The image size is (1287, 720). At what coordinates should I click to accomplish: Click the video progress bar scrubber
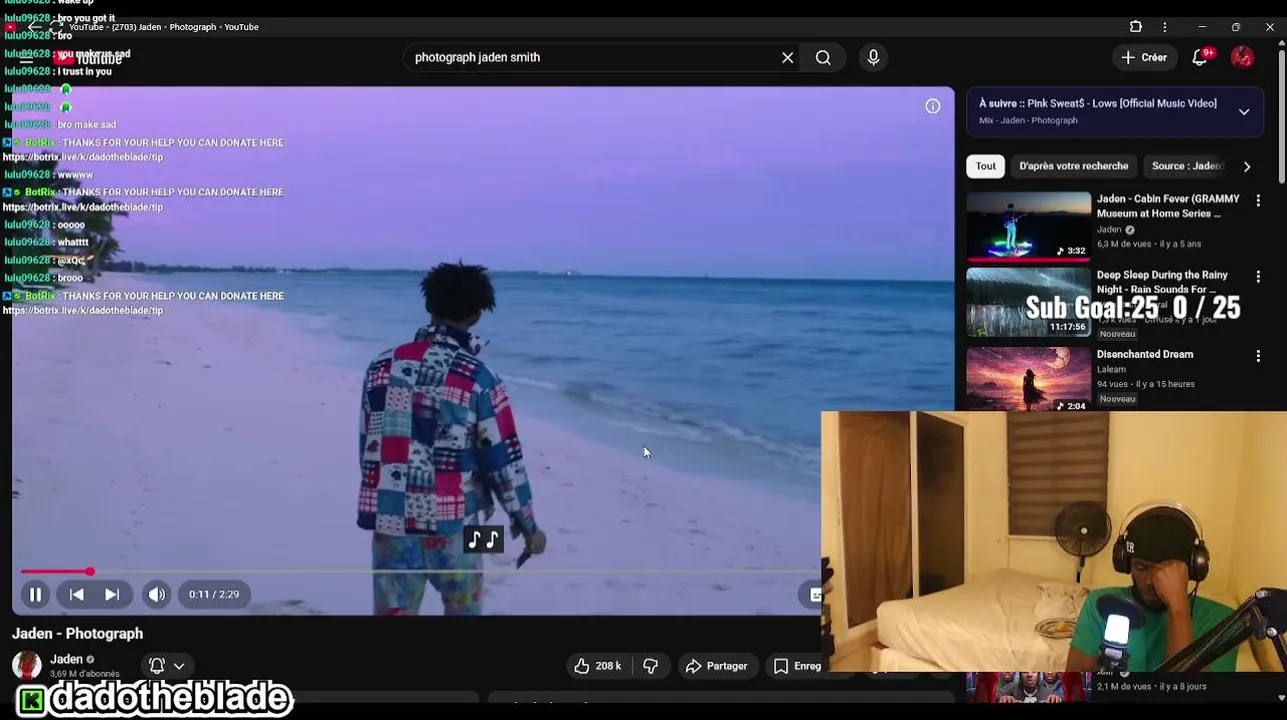click(89, 571)
